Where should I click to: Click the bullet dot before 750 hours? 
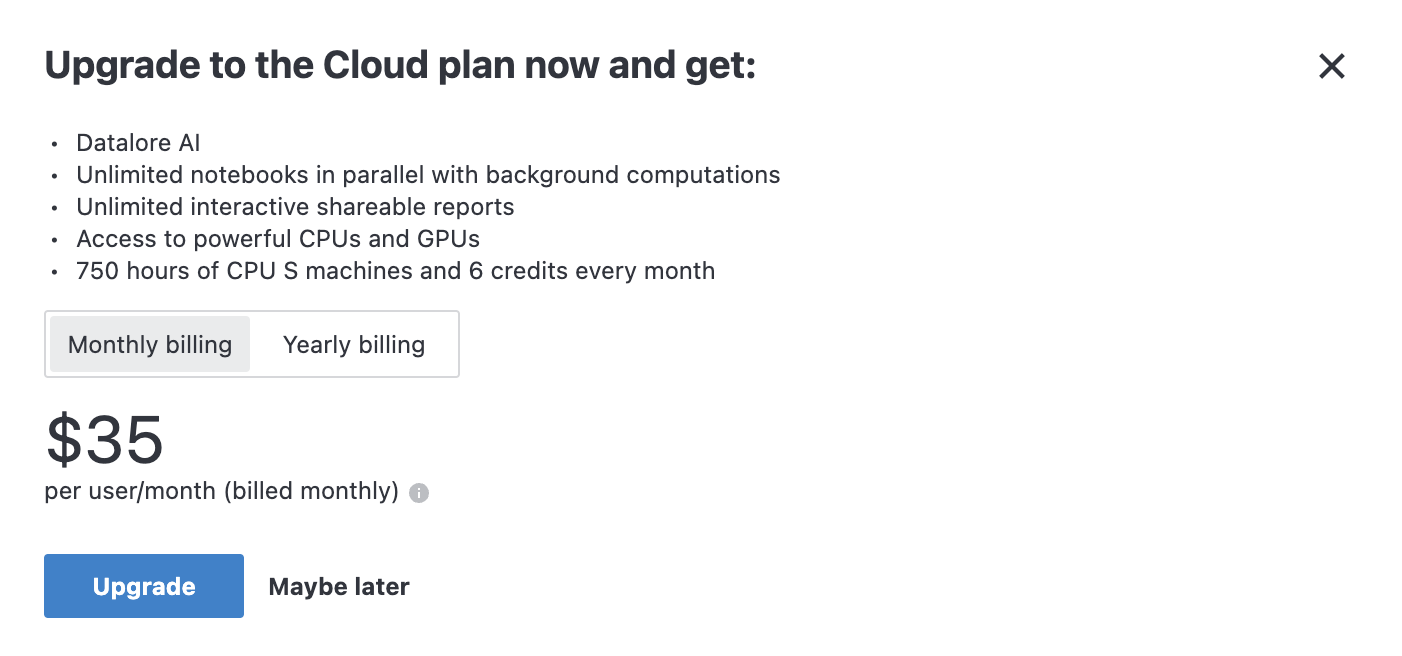coord(54,272)
